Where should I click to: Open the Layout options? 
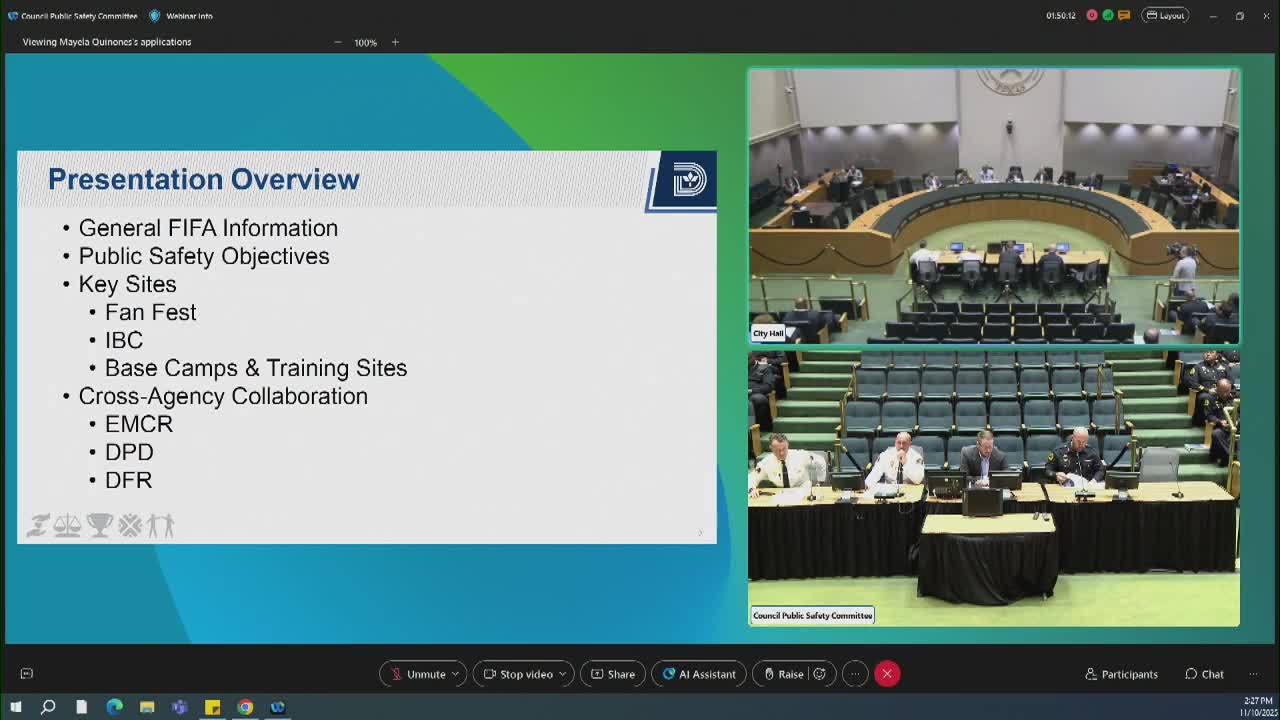(x=1165, y=16)
